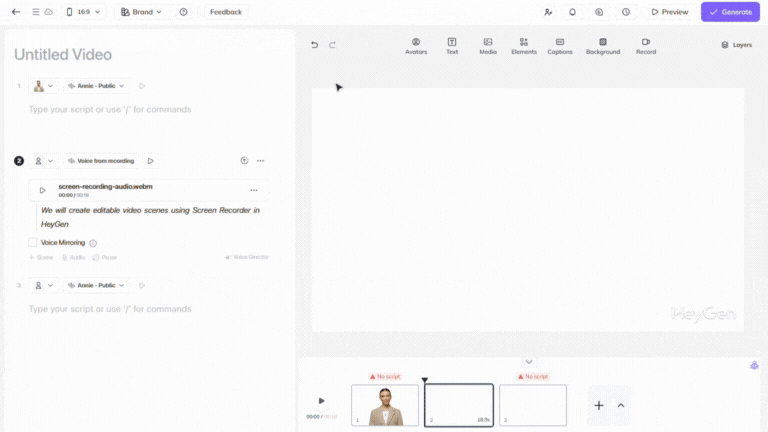The image size is (768, 432).
Task: Click scene 3 No script warning
Action: point(533,377)
